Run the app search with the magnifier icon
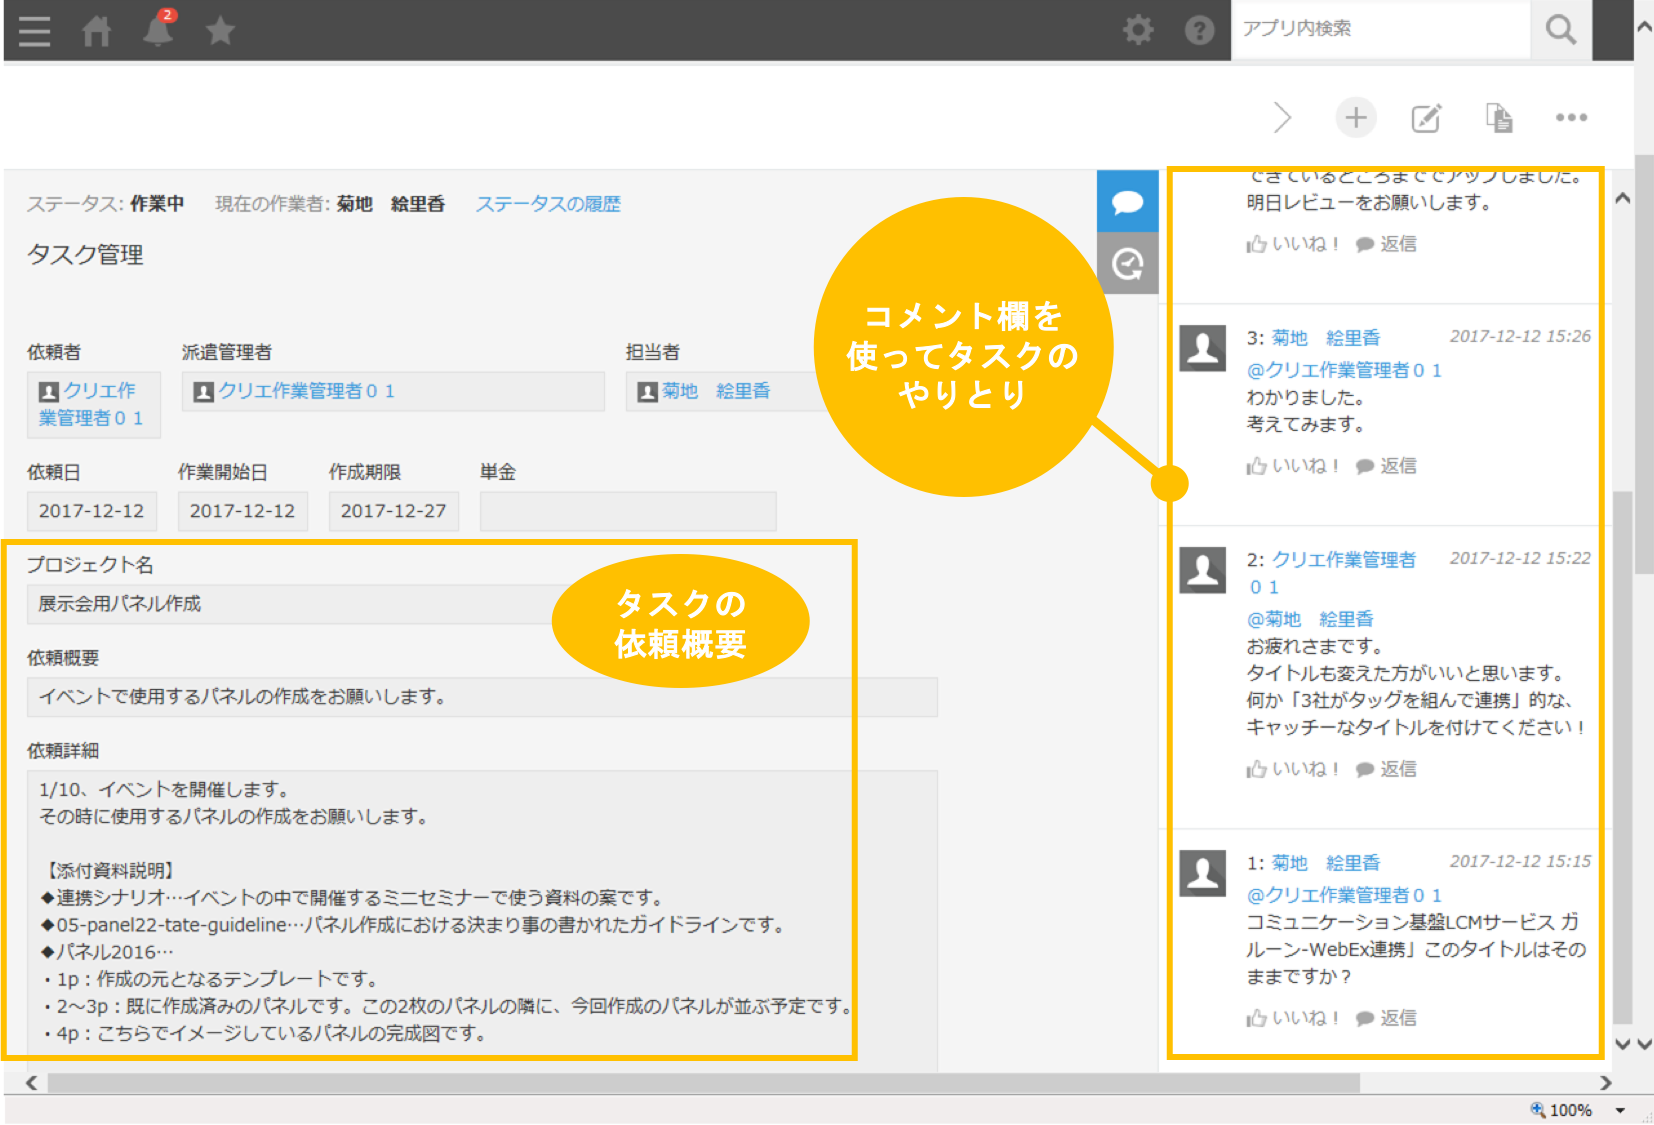The width and height of the screenshot is (1654, 1125). pyautogui.click(x=1560, y=29)
